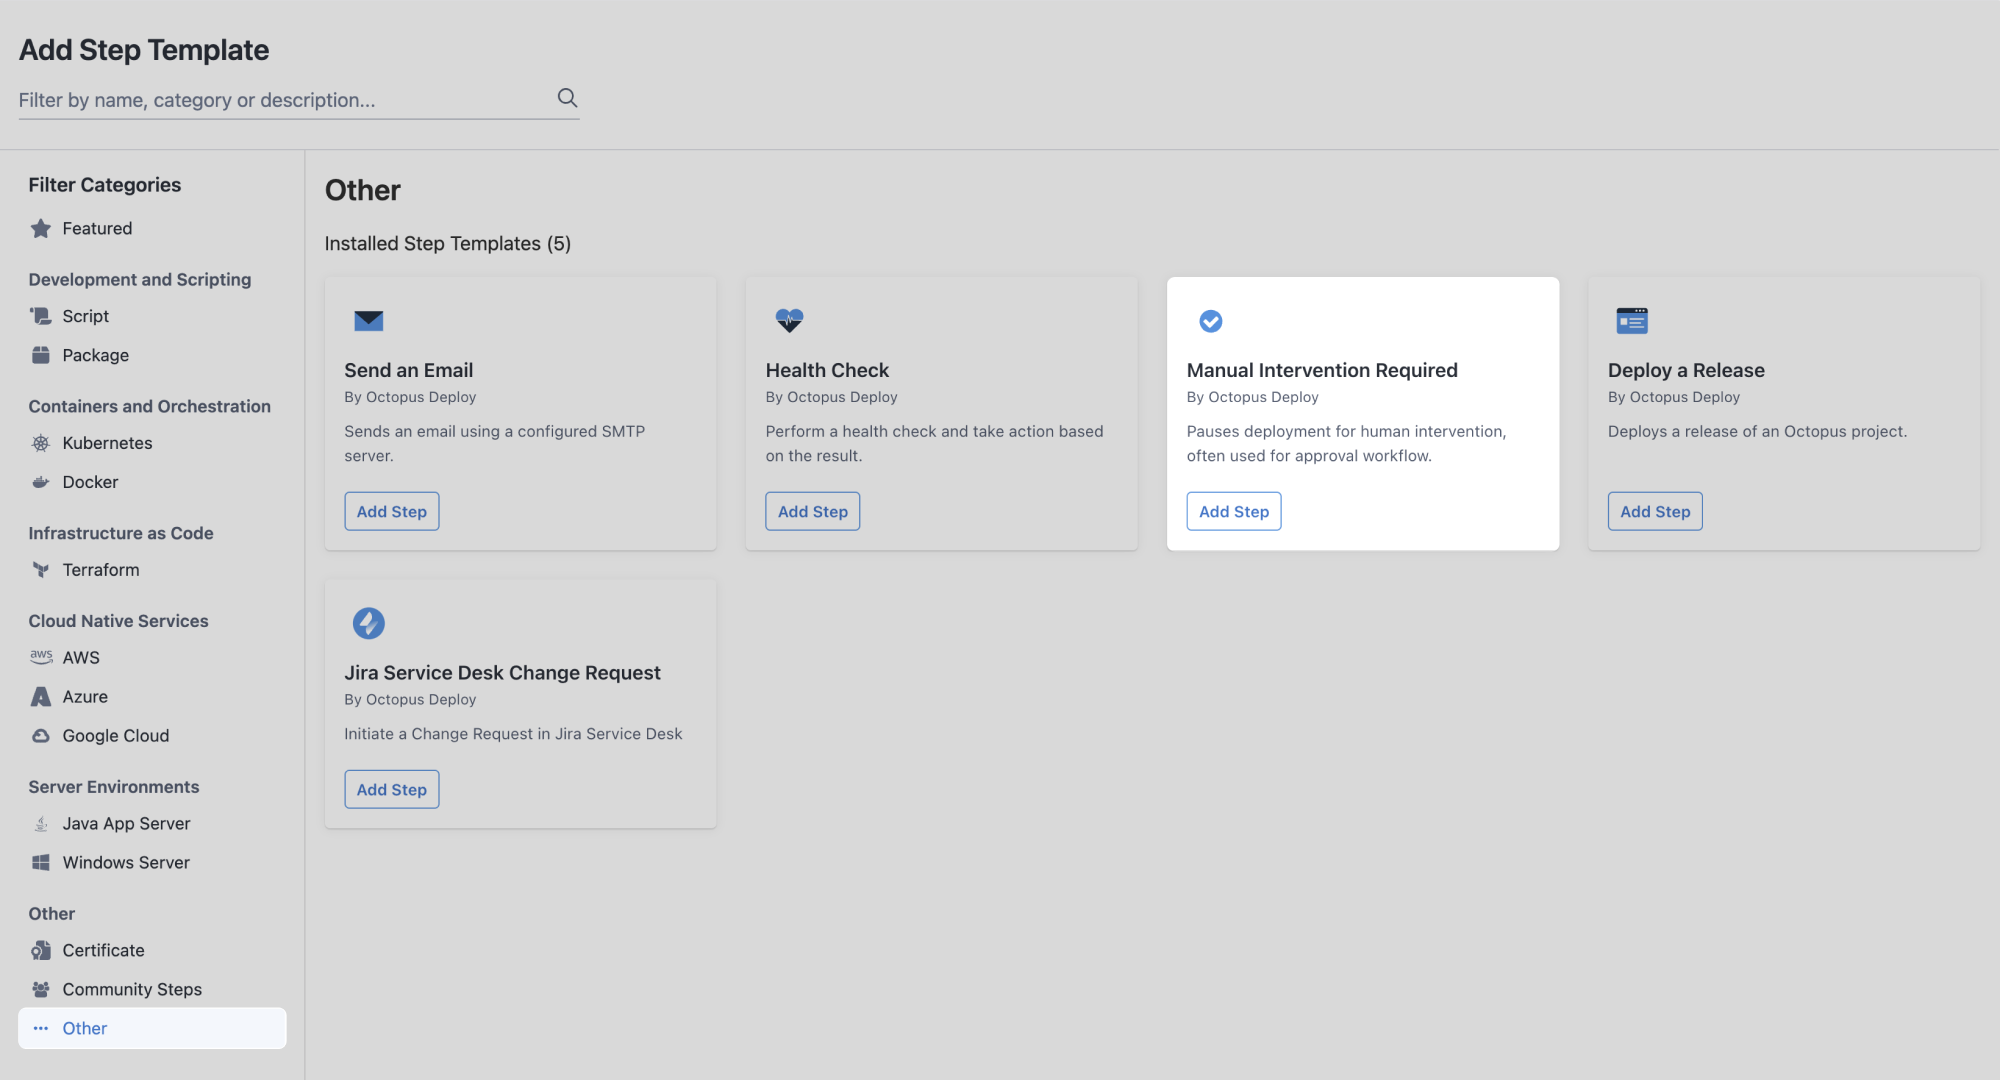Click the Kubernetes wheel icon
The image size is (2000, 1080).
[x=41, y=443]
